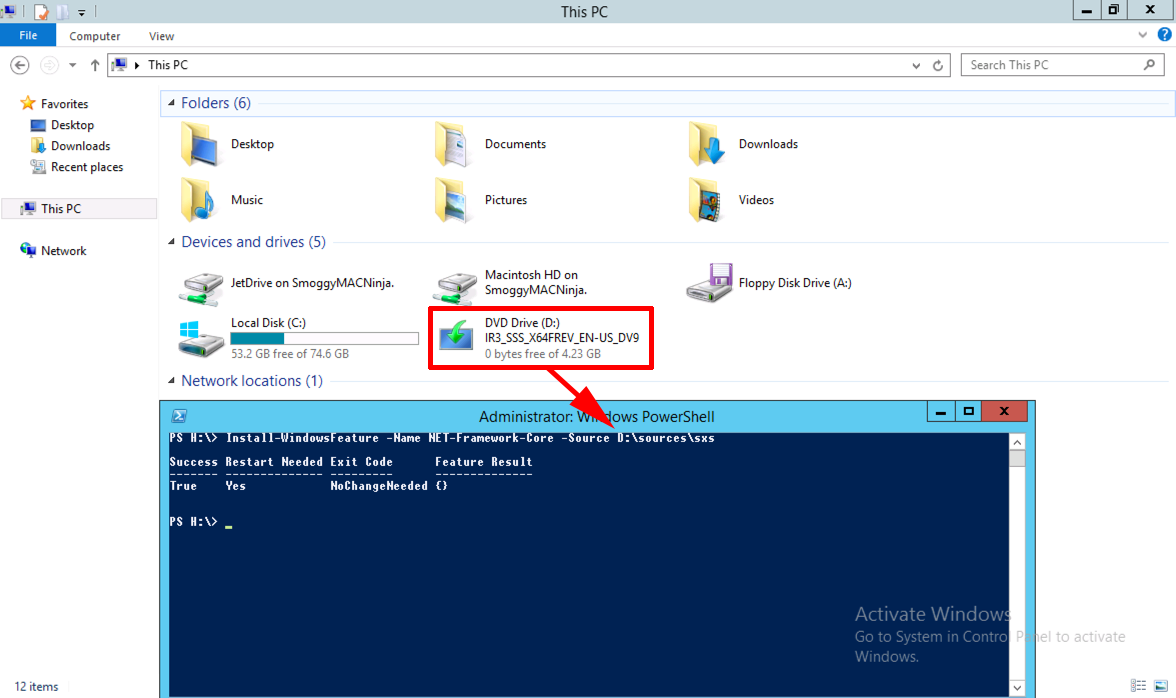The image size is (1176, 698).
Task: Go back using the back arrow button
Action: [20, 65]
